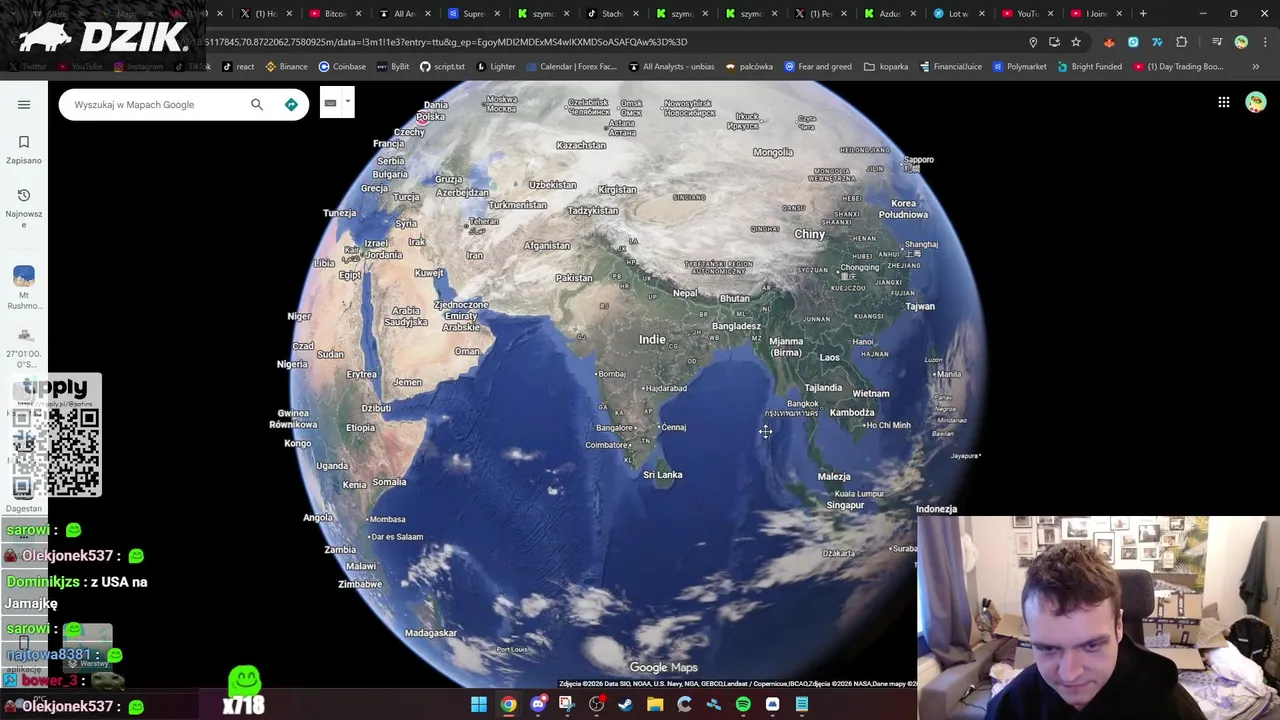
Task: Click the Sri Lanka label on globe
Action: pos(663,475)
